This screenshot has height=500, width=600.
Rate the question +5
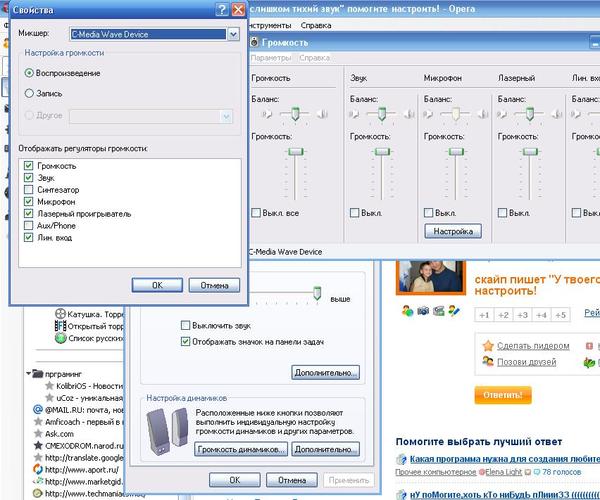561,315
